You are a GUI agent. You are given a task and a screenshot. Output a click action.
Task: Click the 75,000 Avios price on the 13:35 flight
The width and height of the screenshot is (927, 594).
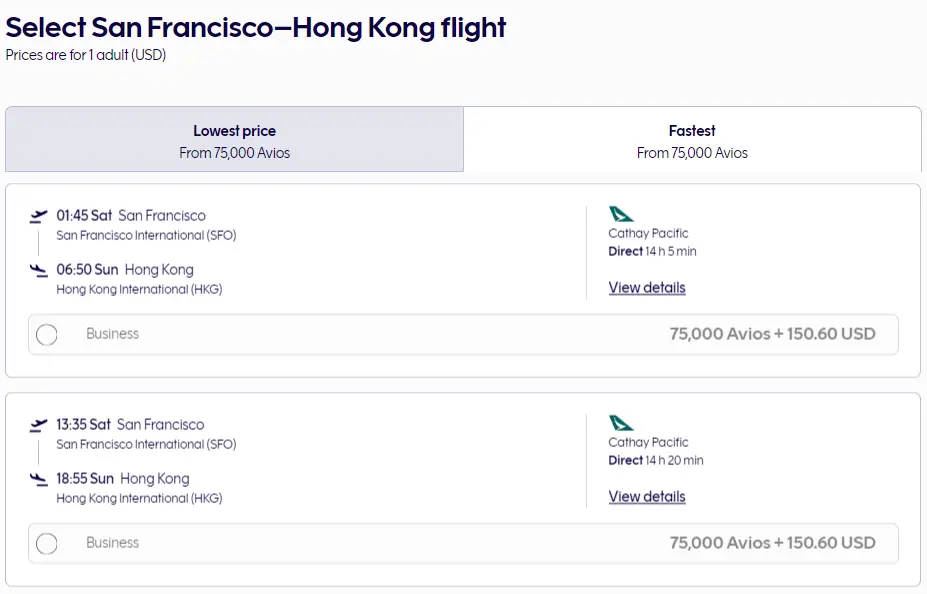pos(772,543)
